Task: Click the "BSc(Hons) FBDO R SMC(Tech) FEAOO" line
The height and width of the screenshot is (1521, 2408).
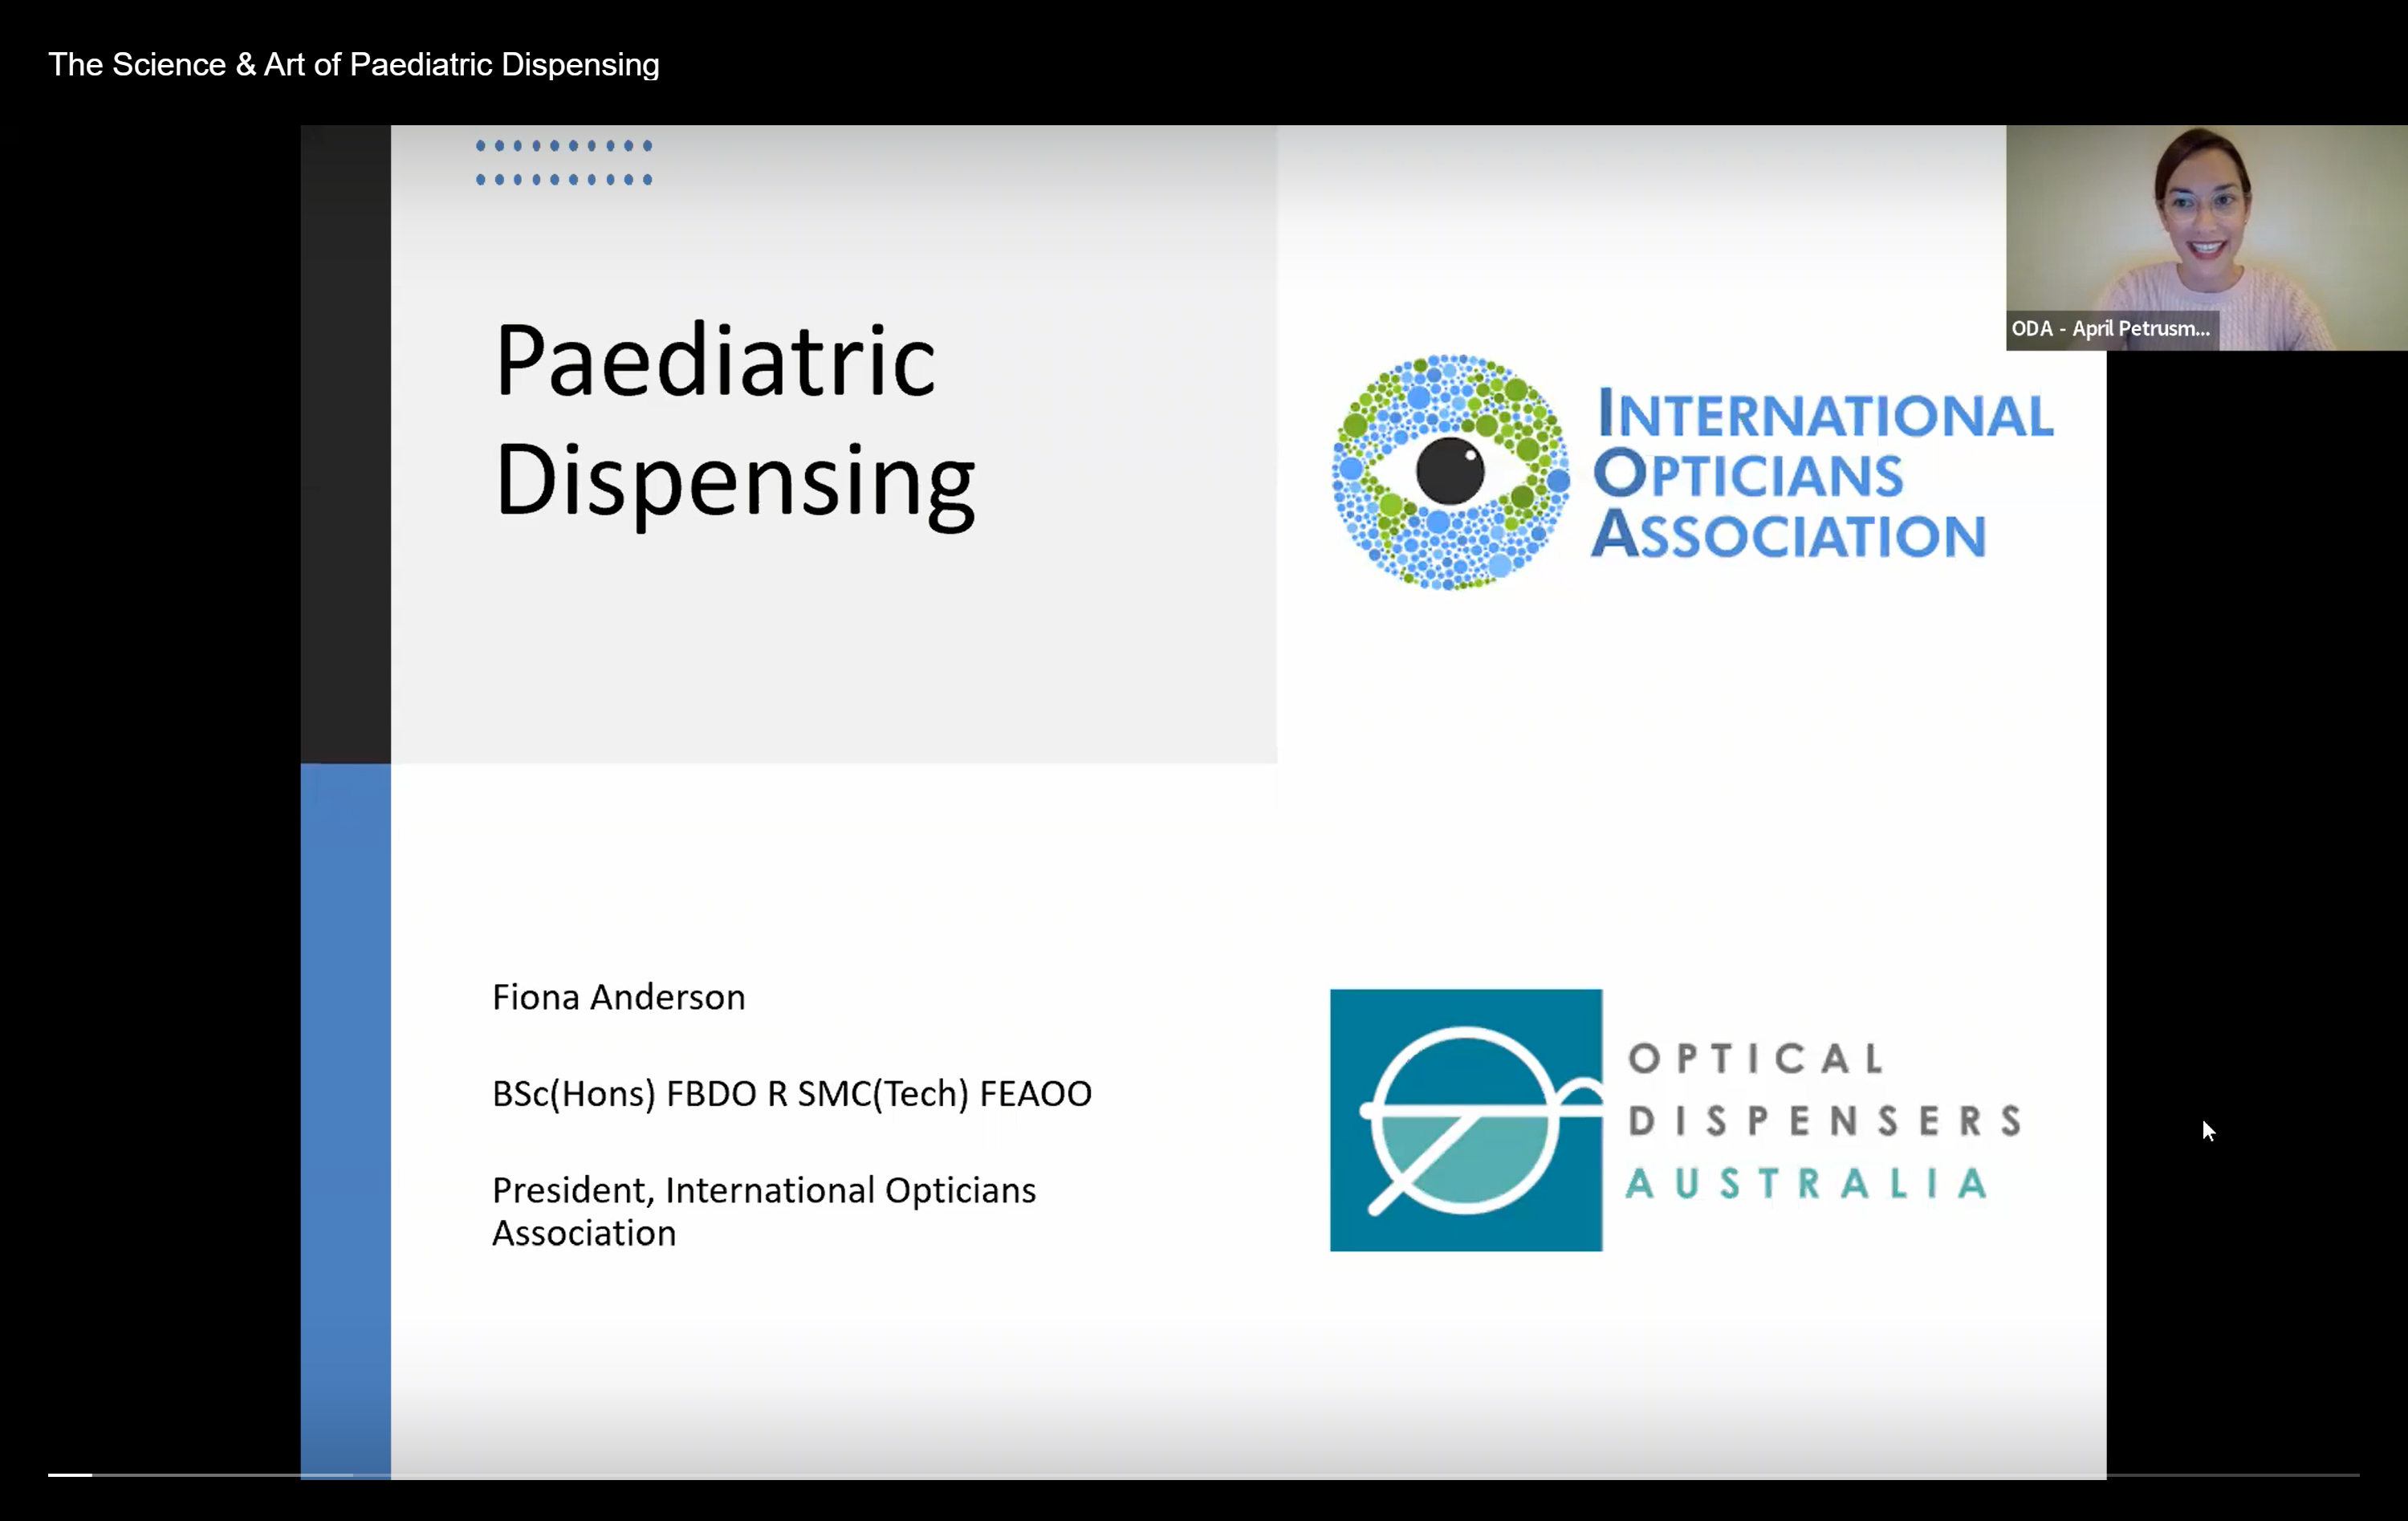Action: tap(792, 1094)
